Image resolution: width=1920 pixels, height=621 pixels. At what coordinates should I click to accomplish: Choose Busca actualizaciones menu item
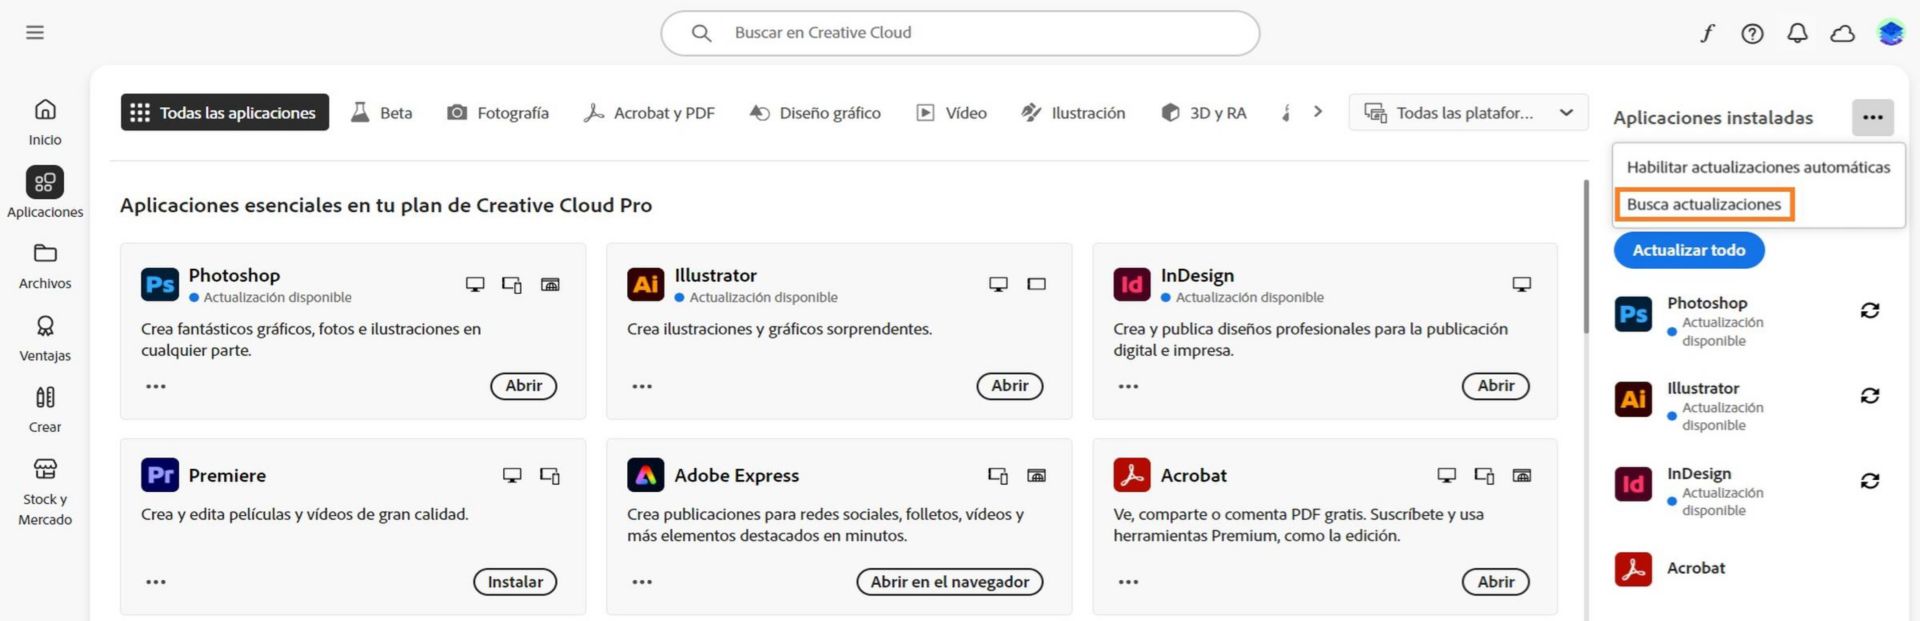pyautogui.click(x=1704, y=204)
